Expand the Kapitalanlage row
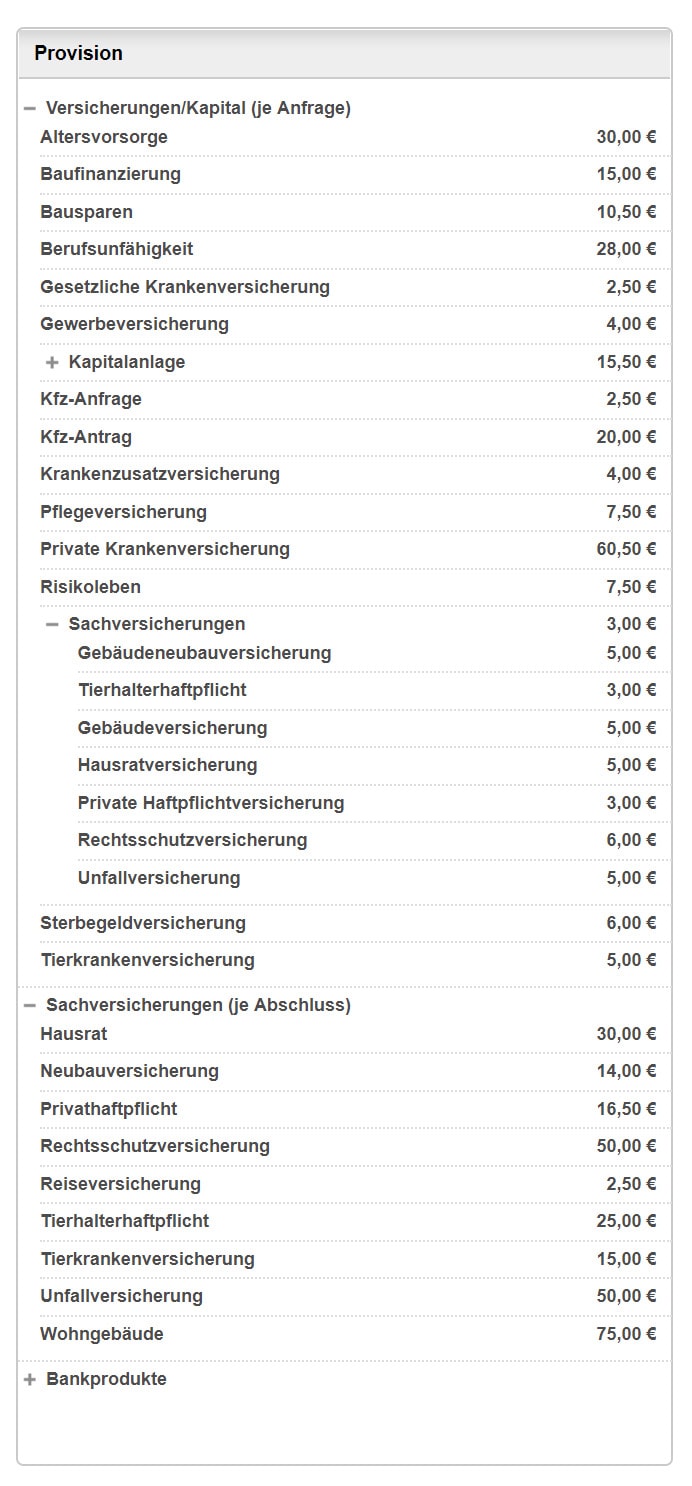 coord(53,362)
